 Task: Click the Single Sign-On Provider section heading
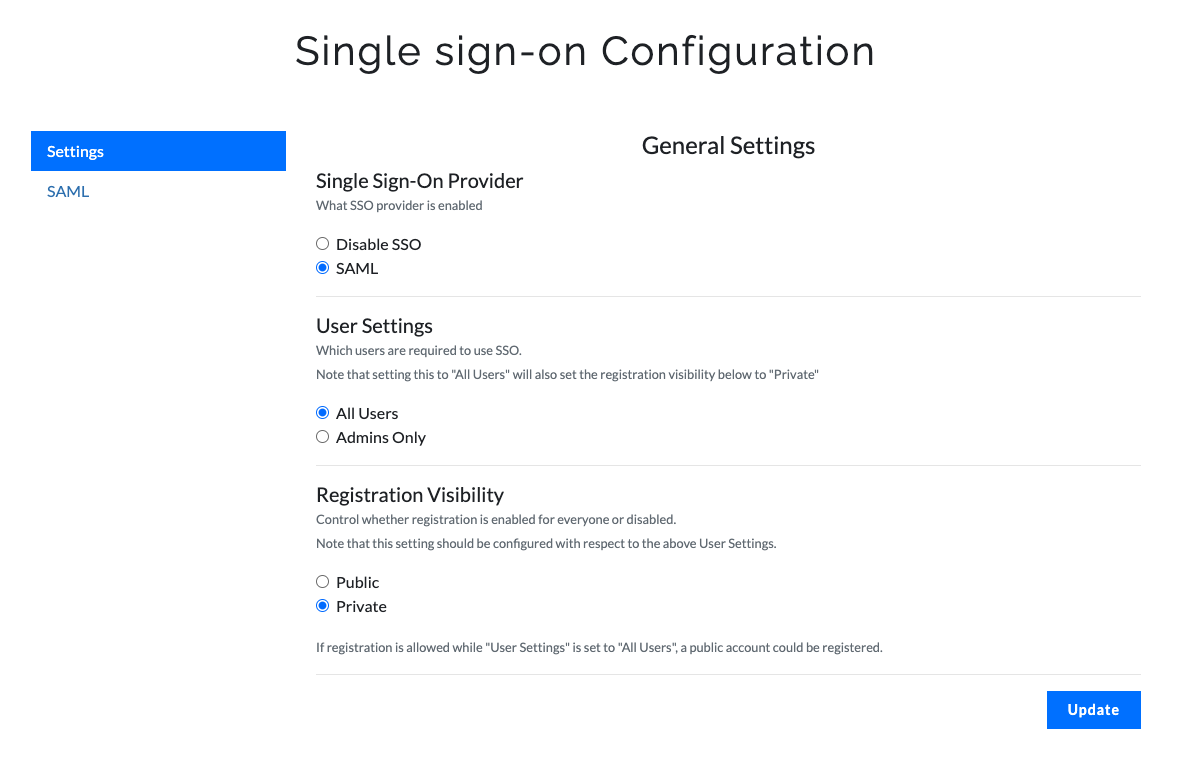tap(419, 181)
